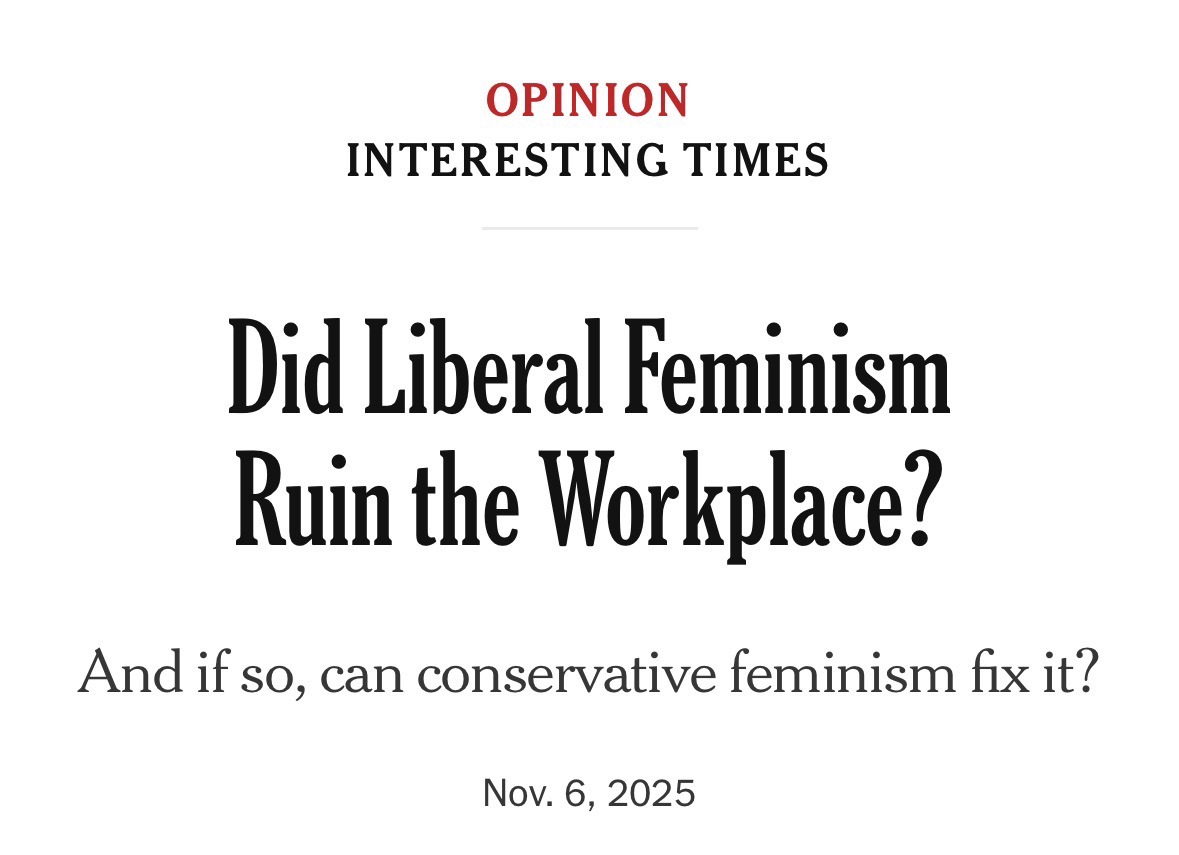Click the word 'Liberal' in the headline
Screen dimensions: 1179x855
click(x=483, y=368)
